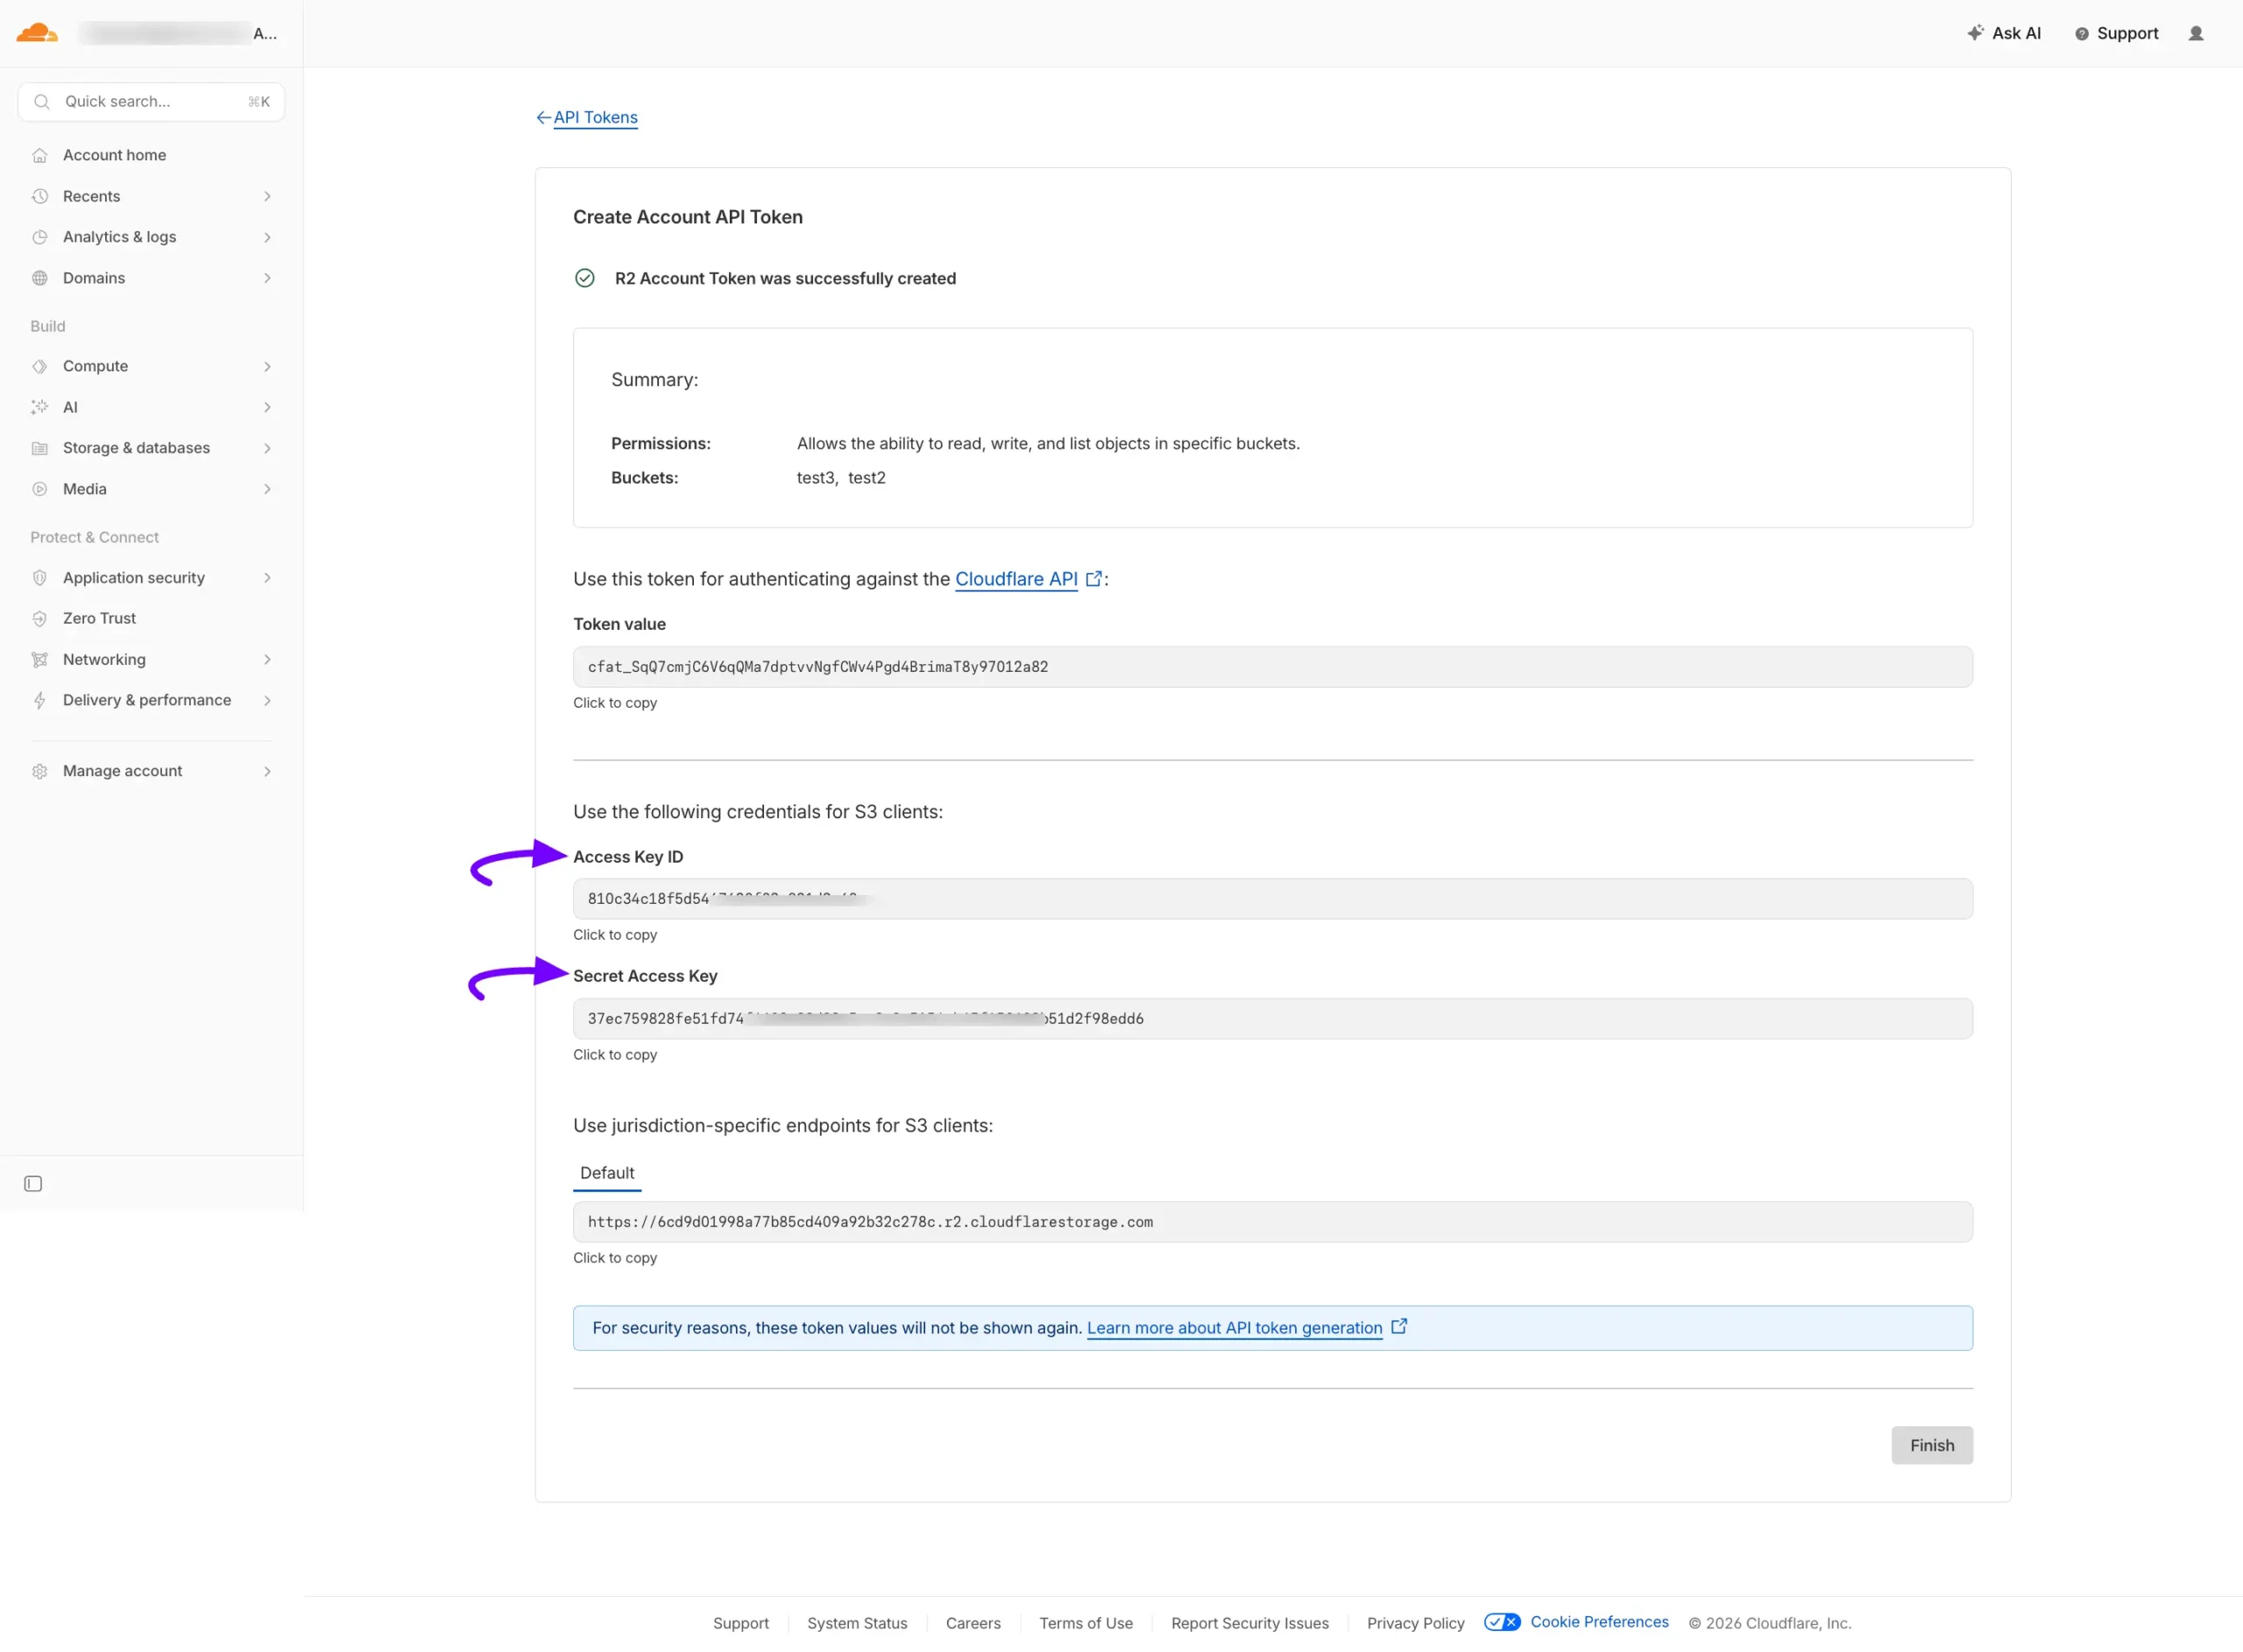Copy the S3 endpoint URL field

[1272, 1222]
